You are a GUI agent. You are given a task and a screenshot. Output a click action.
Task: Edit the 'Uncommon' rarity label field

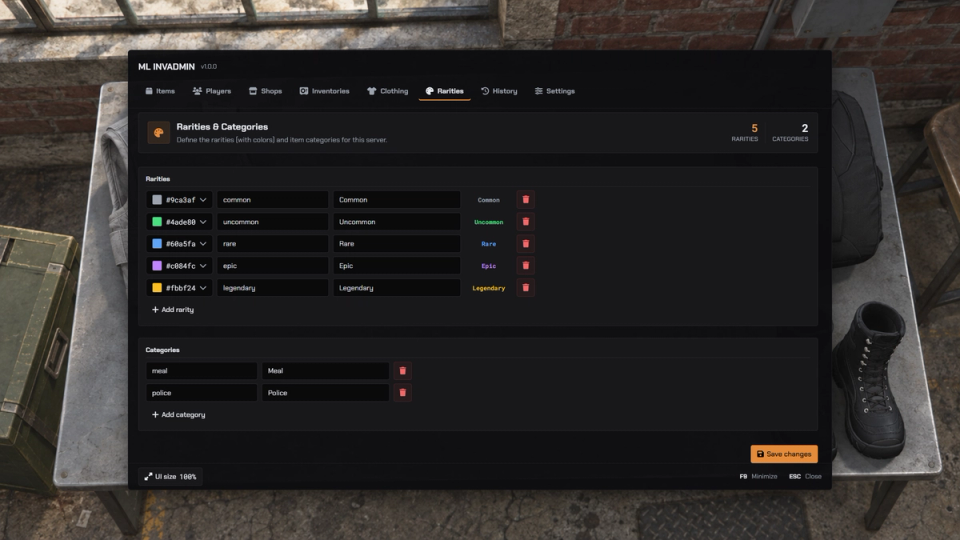[397, 222]
